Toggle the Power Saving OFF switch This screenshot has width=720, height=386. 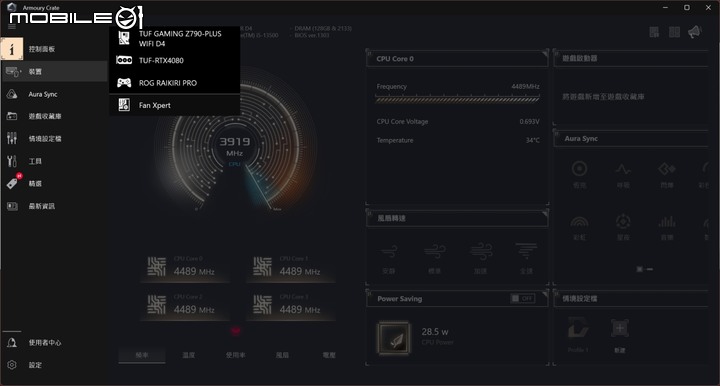523,298
